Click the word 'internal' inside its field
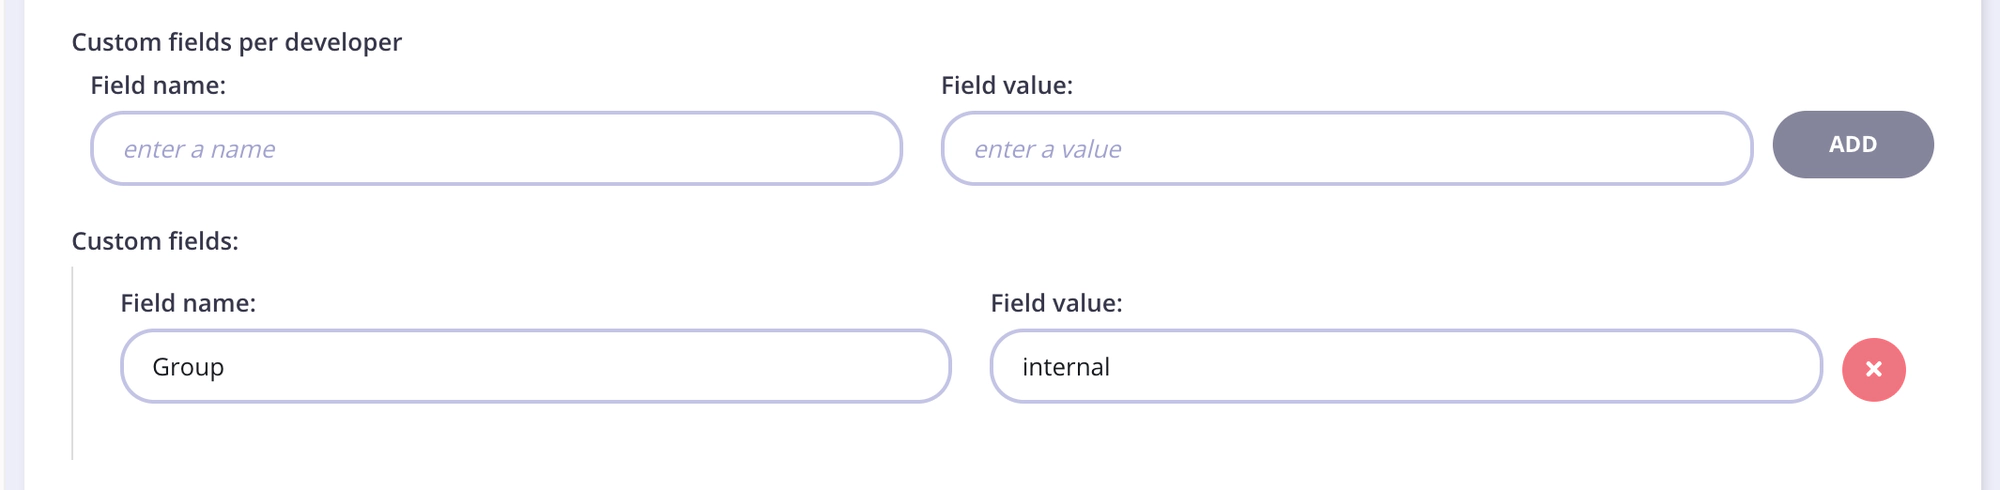 coord(1065,367)
